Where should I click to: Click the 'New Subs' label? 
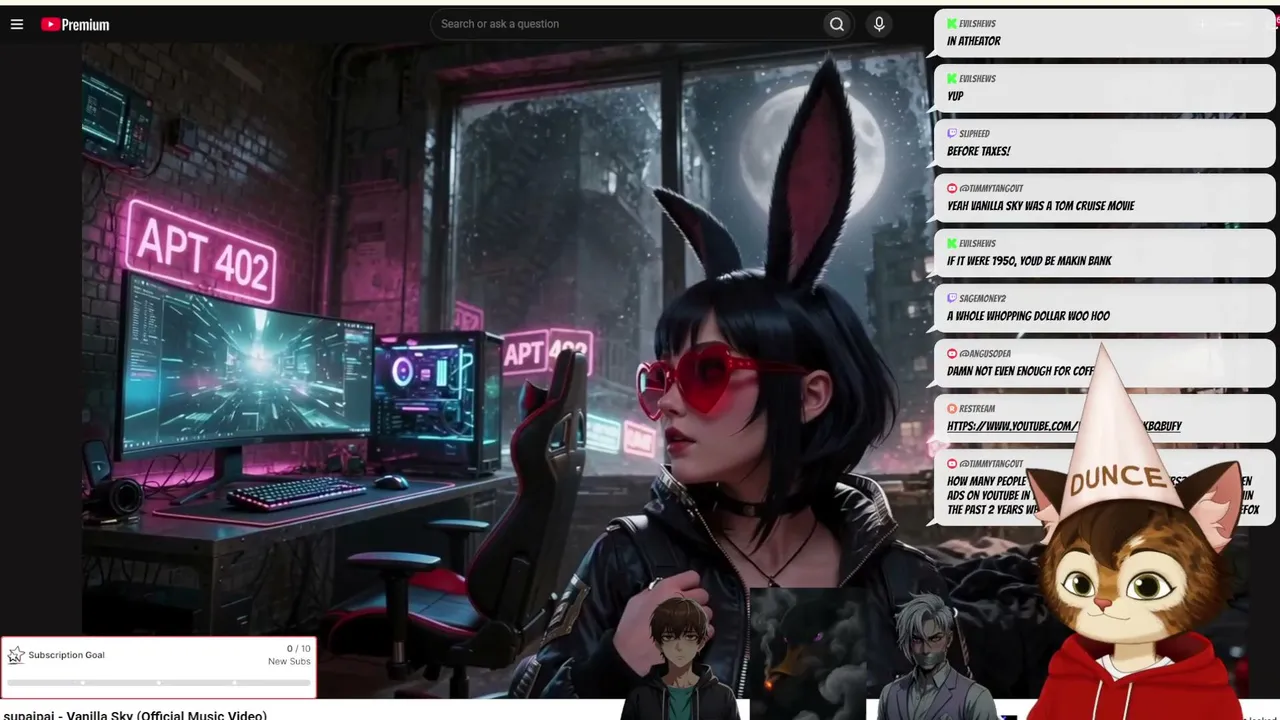coord(289,662)
